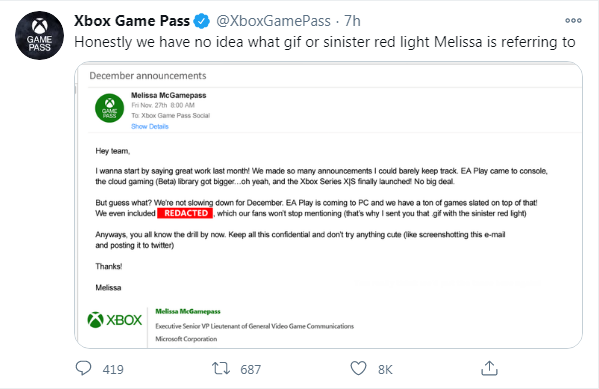This screenshot has width=599, height=389.
Task: Open the embedded email screenshot image
Action: (x=329, y=205)
